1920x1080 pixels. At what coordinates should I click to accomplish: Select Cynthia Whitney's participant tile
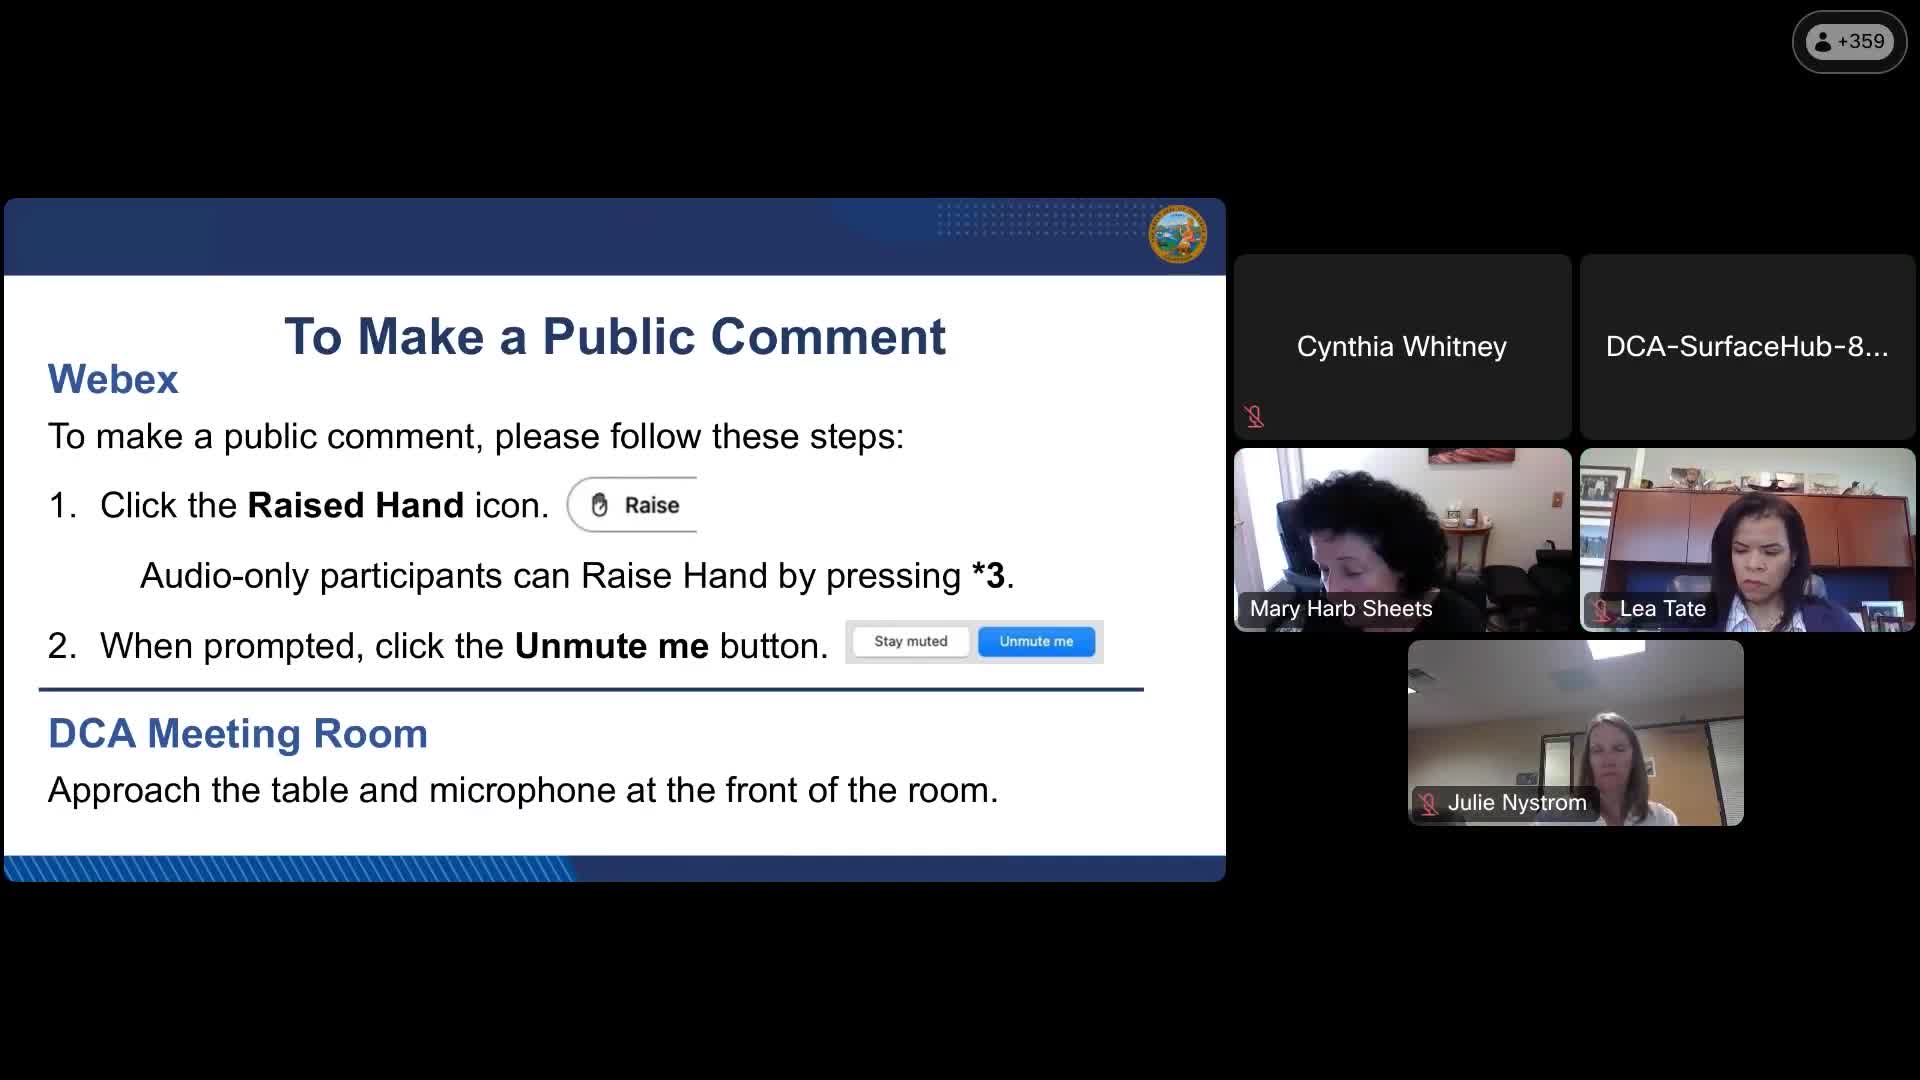[x=1402, y=346]
